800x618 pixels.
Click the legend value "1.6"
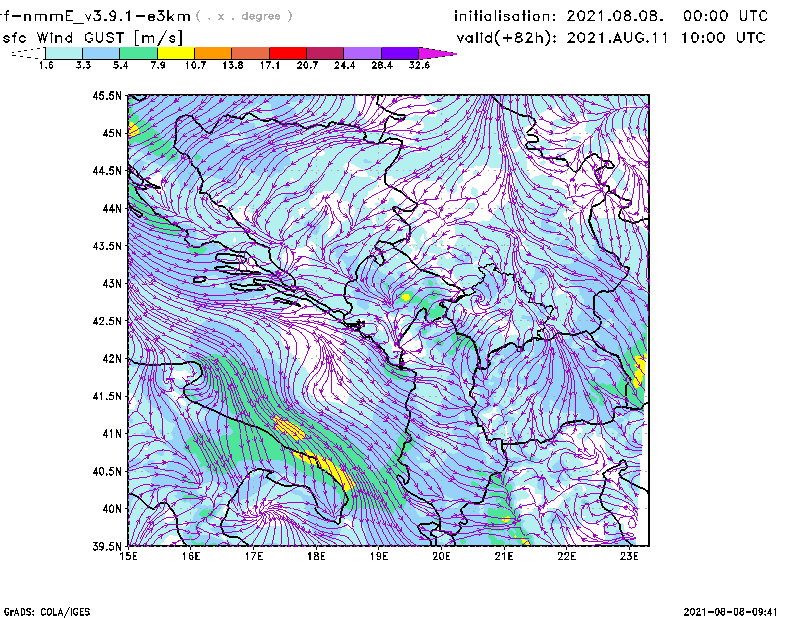point(46,65)
